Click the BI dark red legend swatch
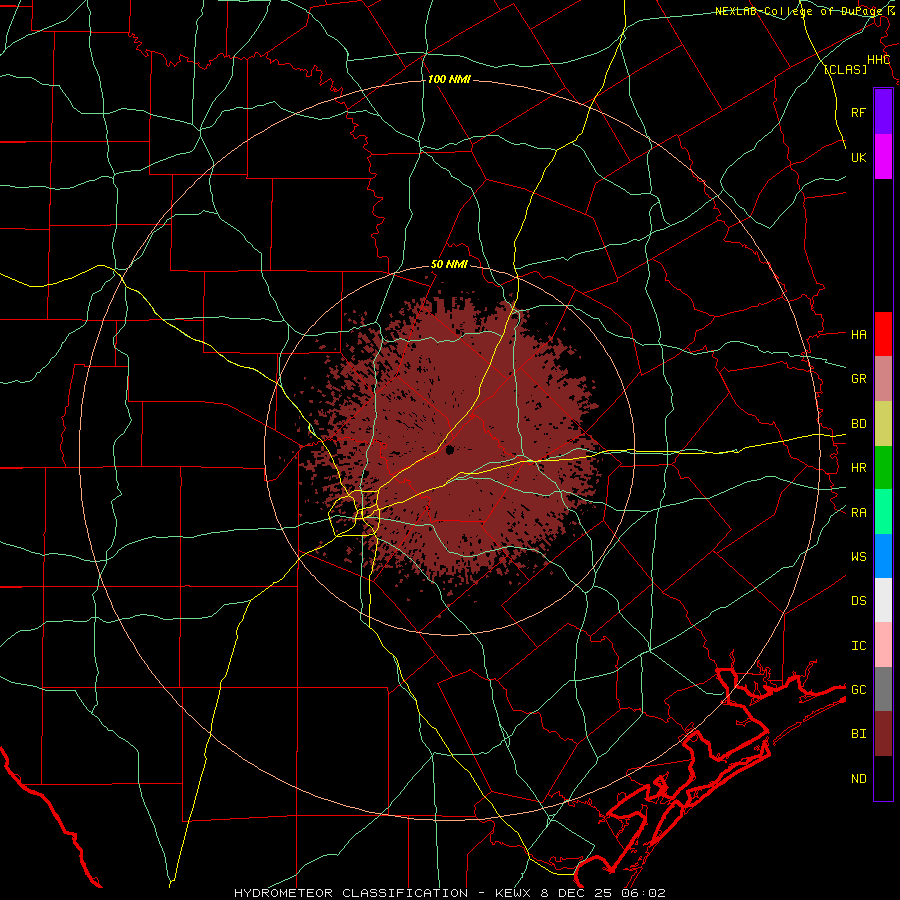The width and height of the screenshot is (900, 900). pos(883,734)
